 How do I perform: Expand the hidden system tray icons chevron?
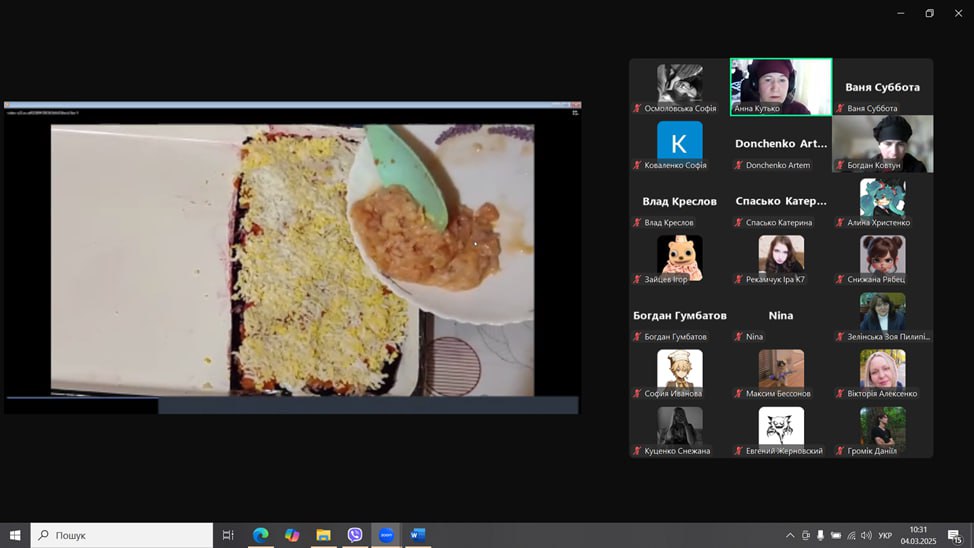[790, 536]
